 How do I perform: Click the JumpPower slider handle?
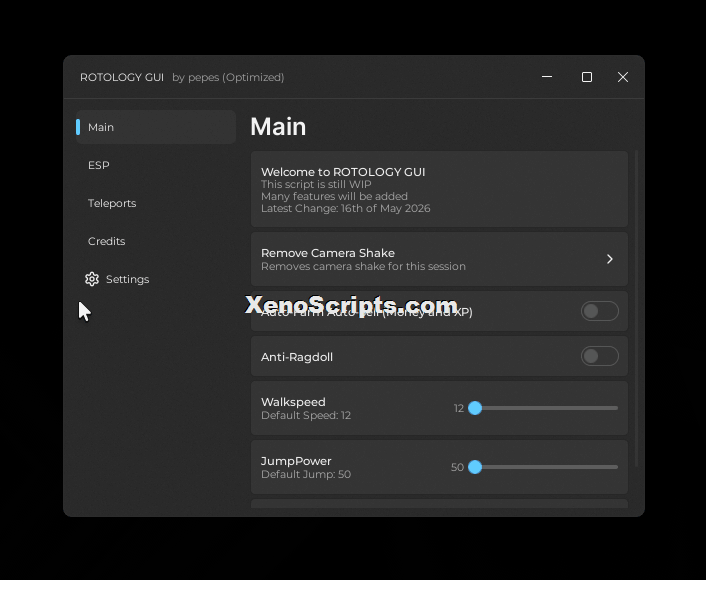tap(475, 467)
